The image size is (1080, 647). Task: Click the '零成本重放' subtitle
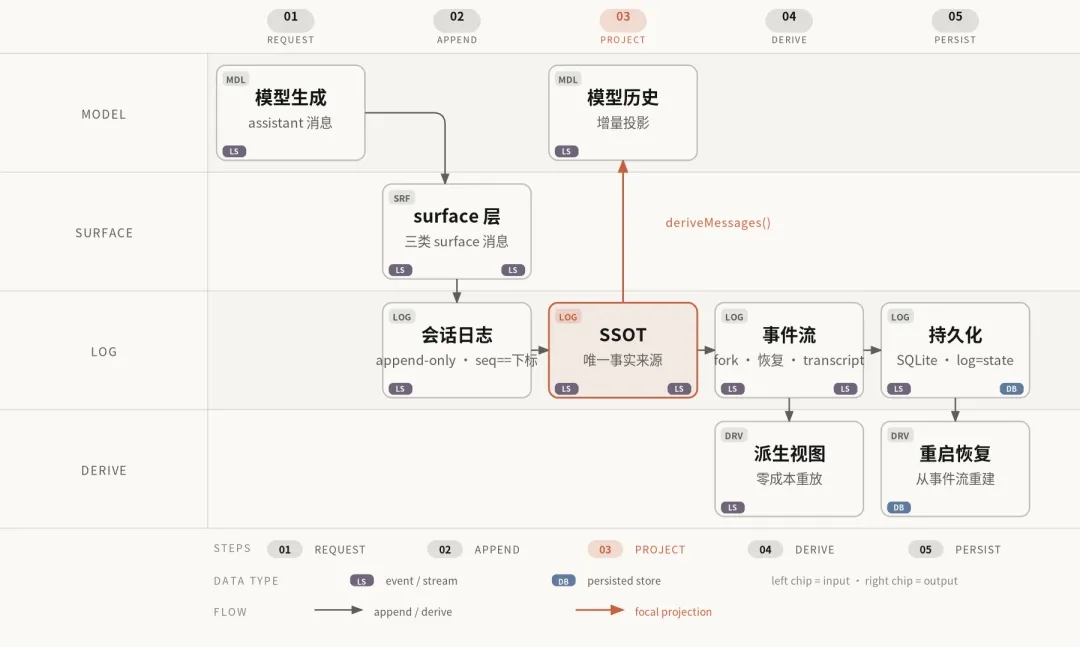789,479
